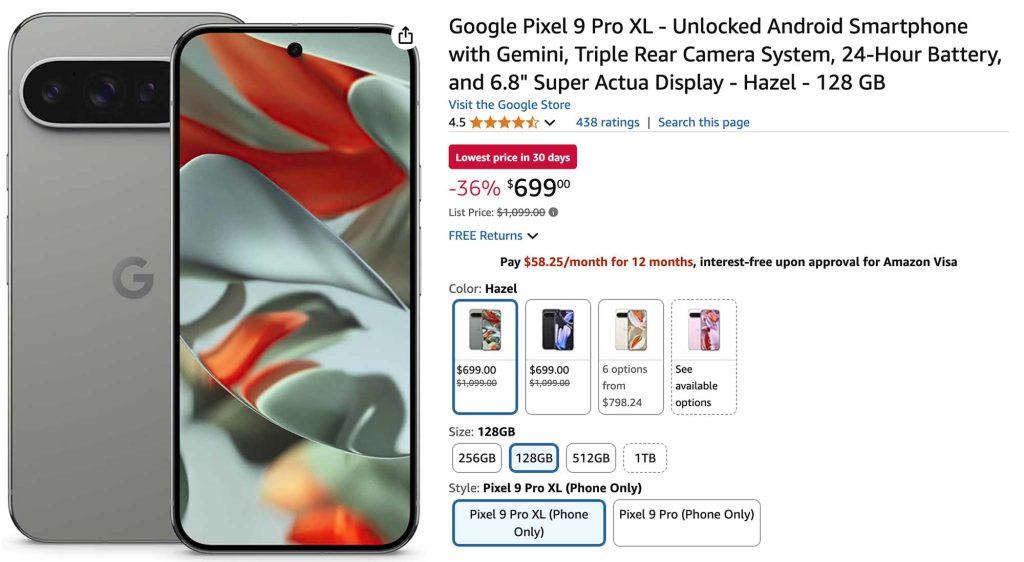Viewport: 1024px width, 562px height.
Task: Select the 1TB size option
Action: pyautogui.click(x=645, y=458)
